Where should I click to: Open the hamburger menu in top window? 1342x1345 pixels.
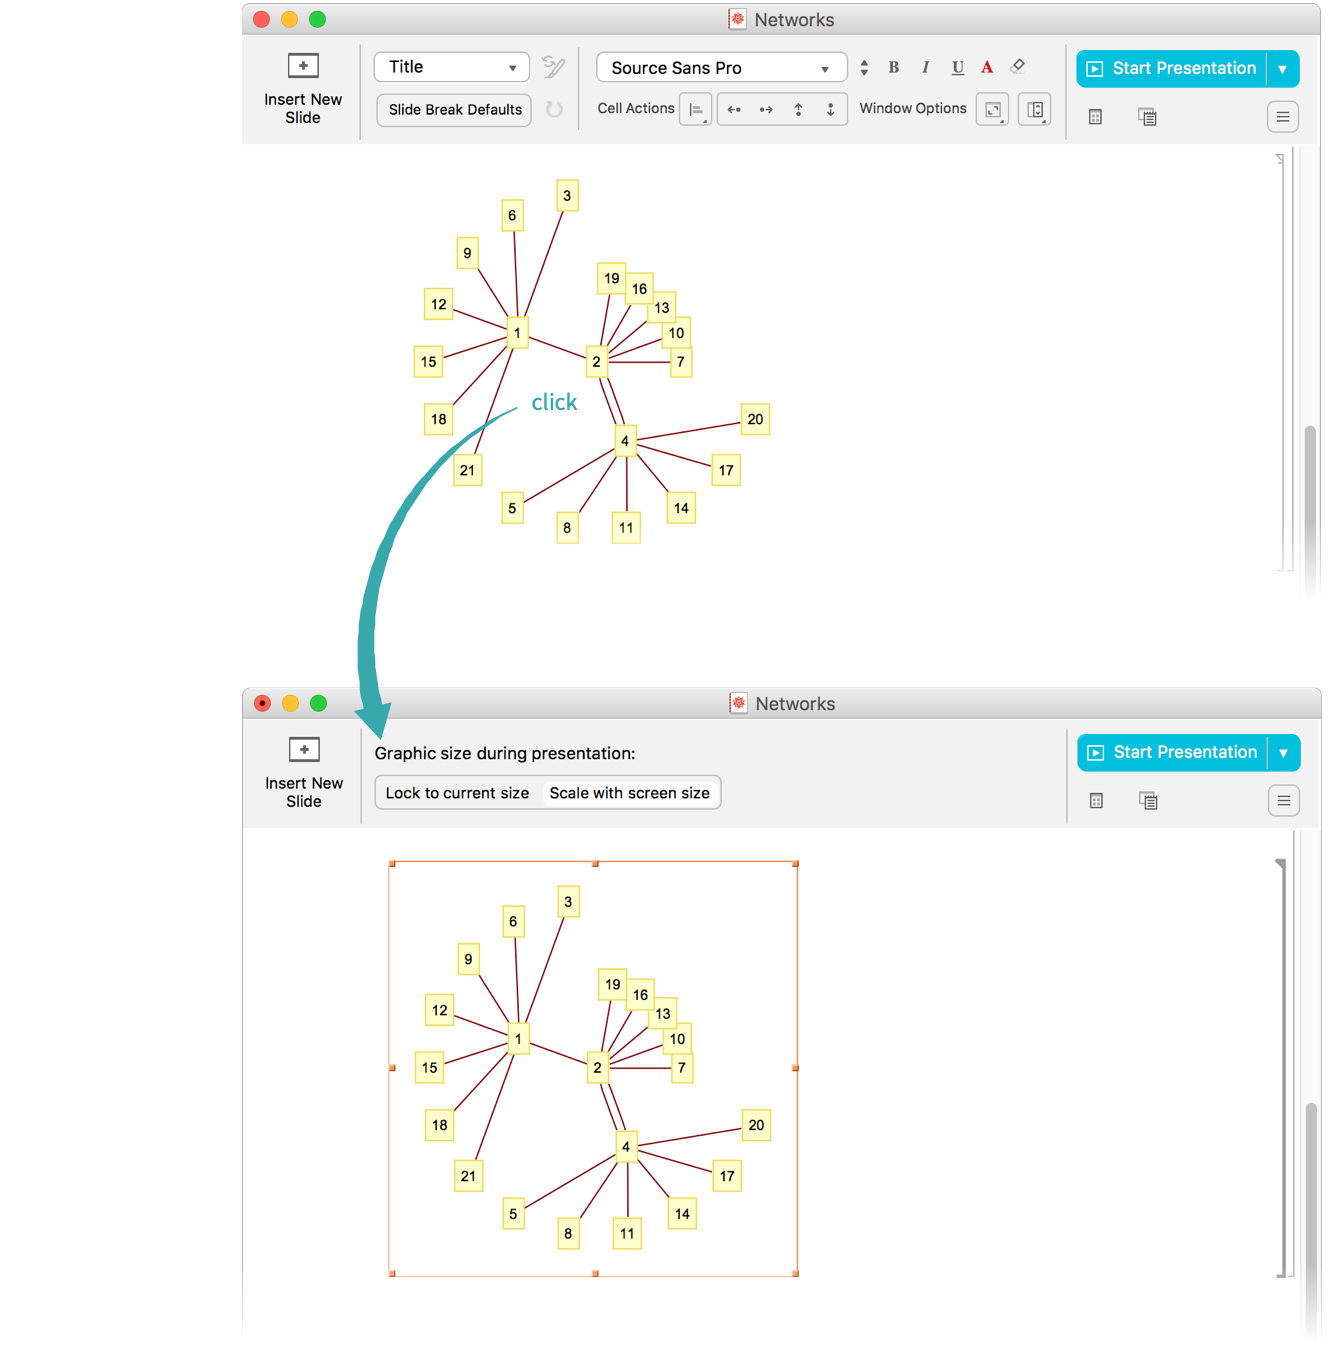pos(1283,117)
